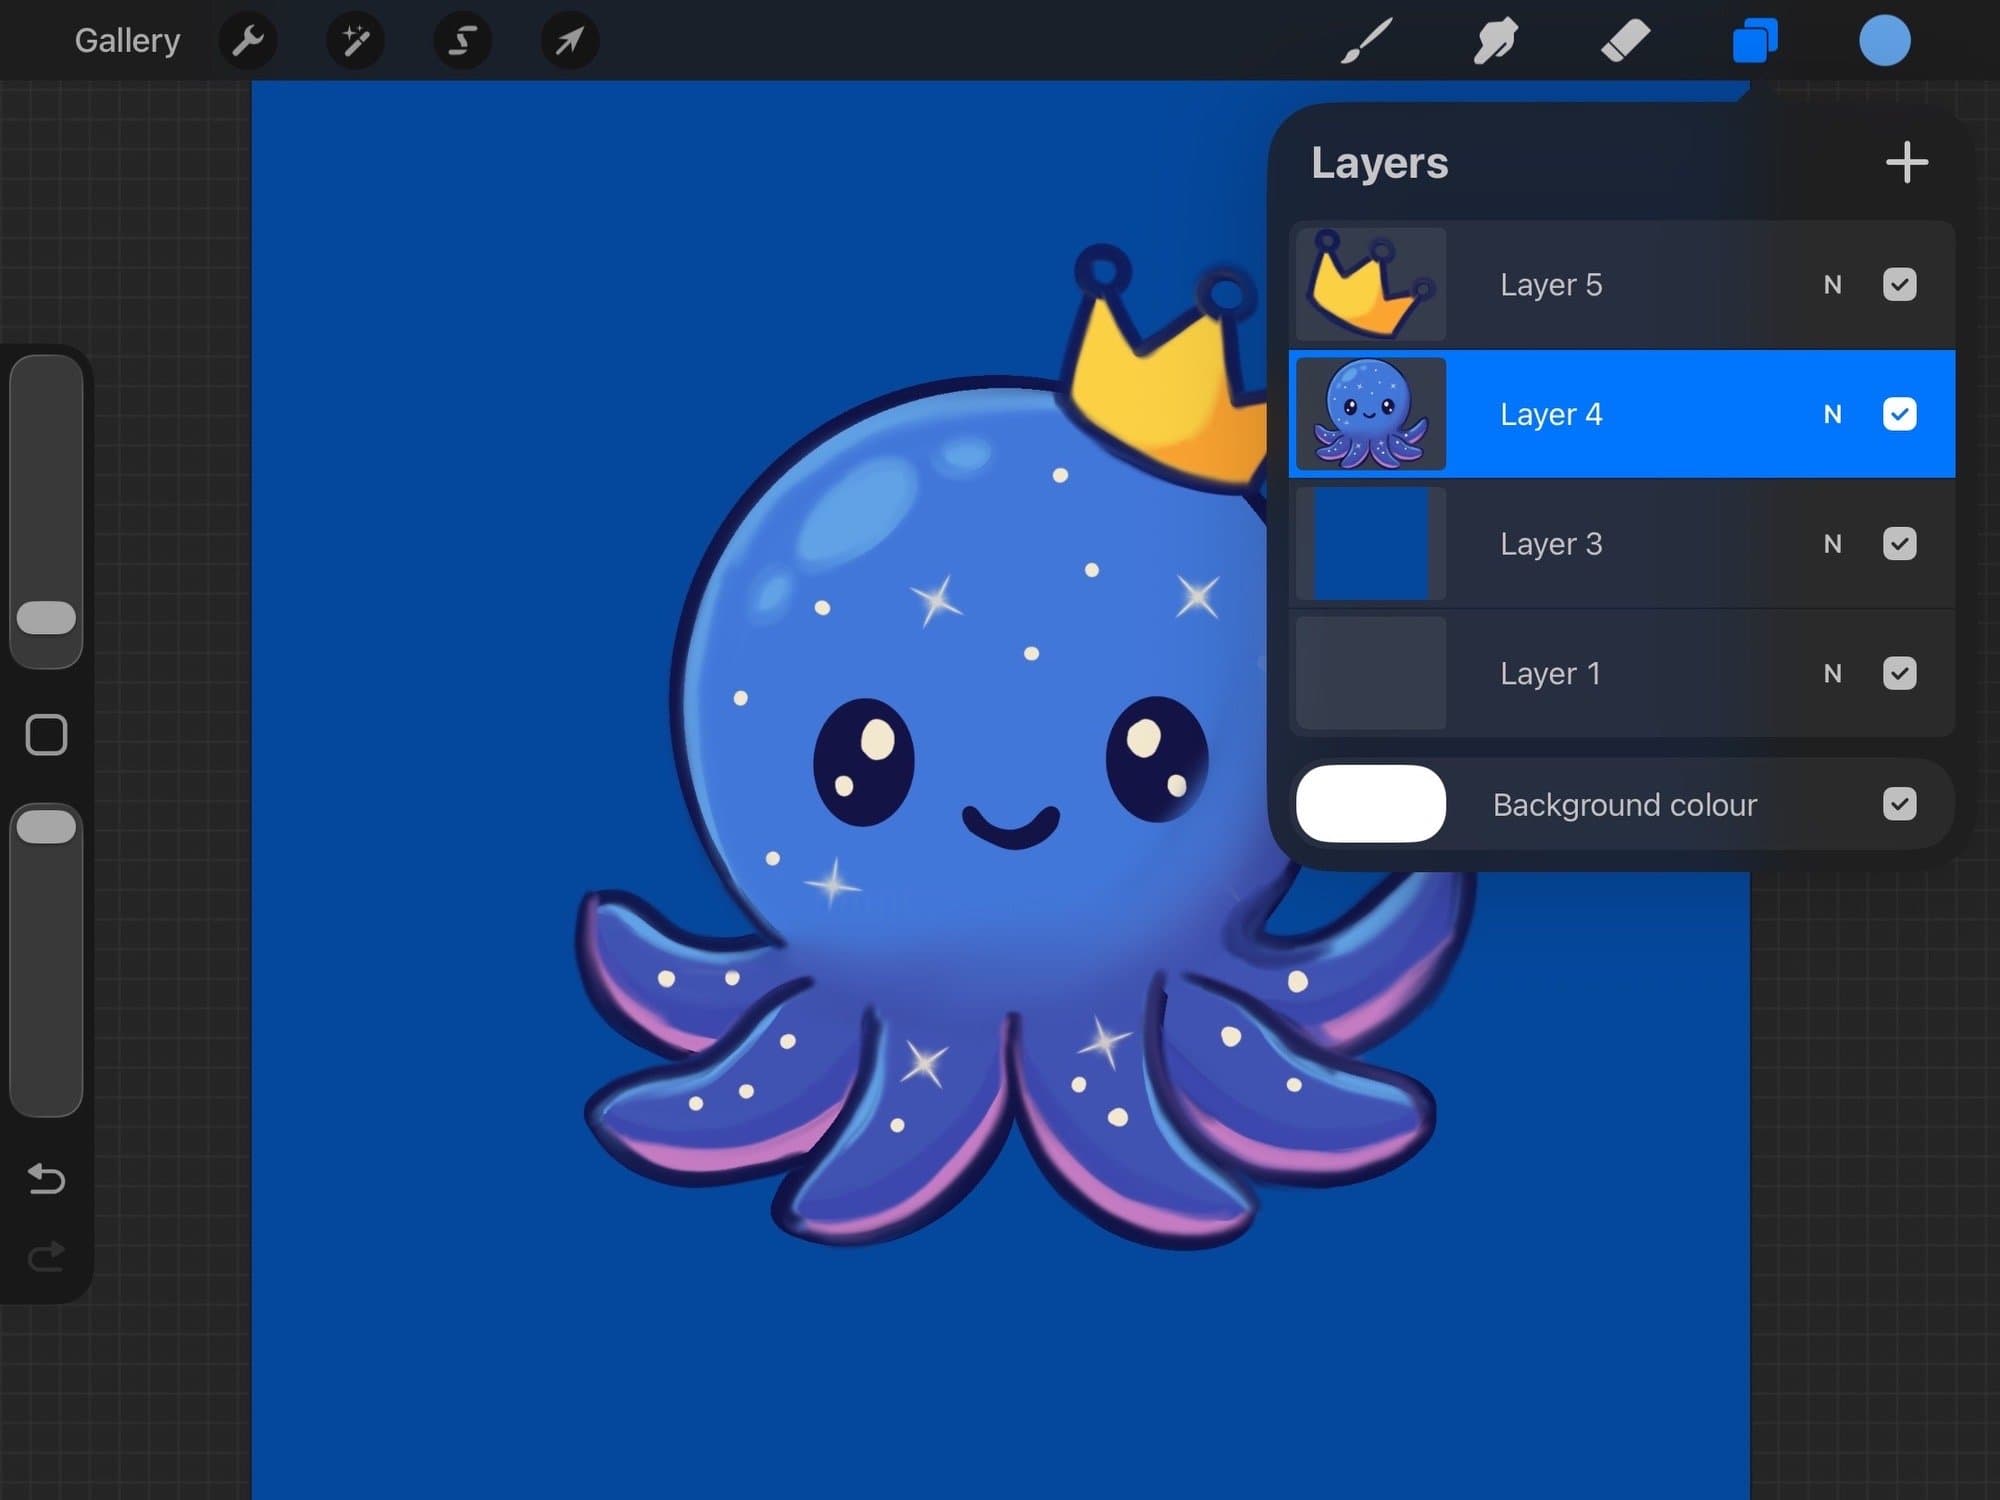Open the active blue colour swatch
The width and height of the screenshot is (2000, 1500).
(1884, 41)
